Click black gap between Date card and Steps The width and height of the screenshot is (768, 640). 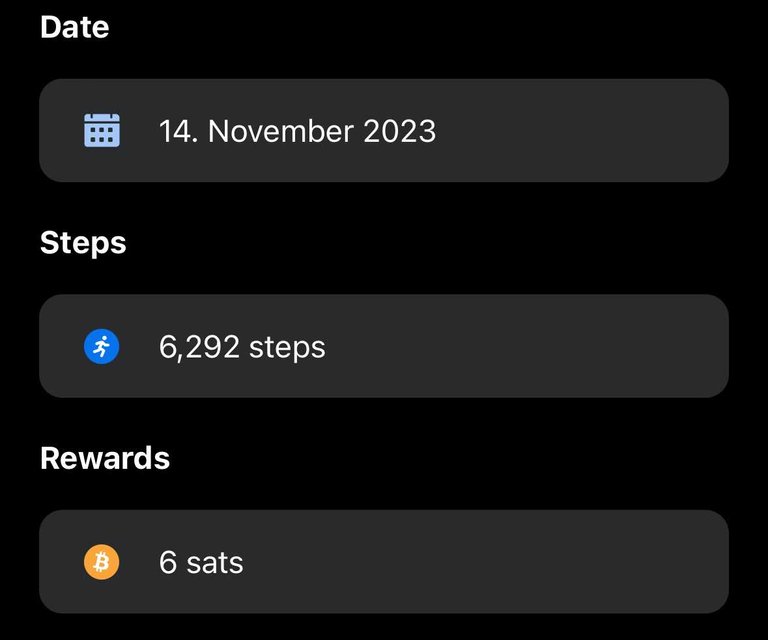coord(384,203)
